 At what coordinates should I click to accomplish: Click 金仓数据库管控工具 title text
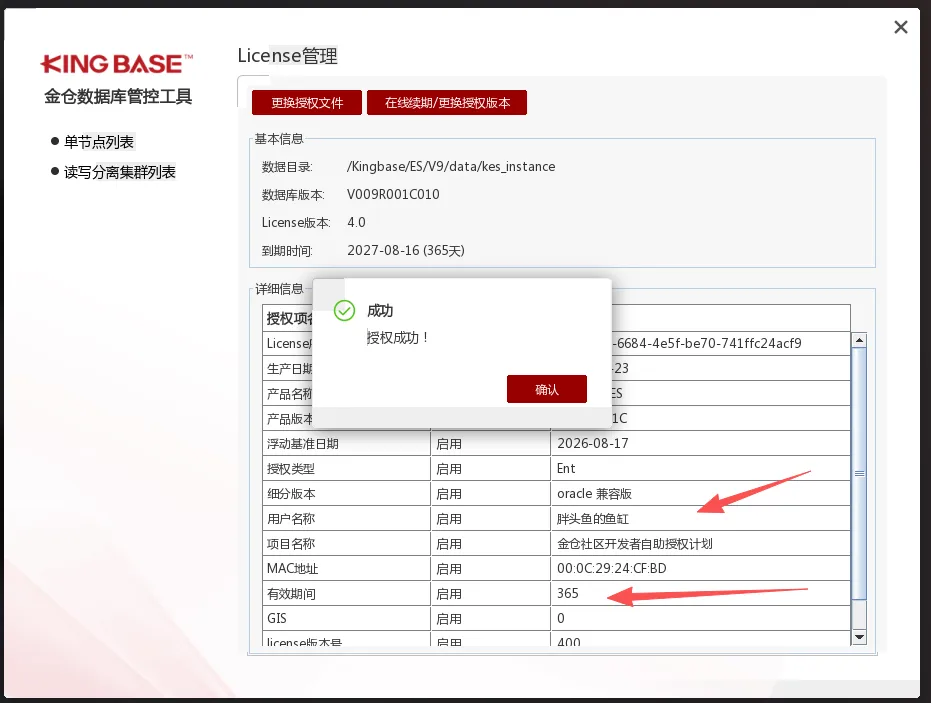[118, 96]
